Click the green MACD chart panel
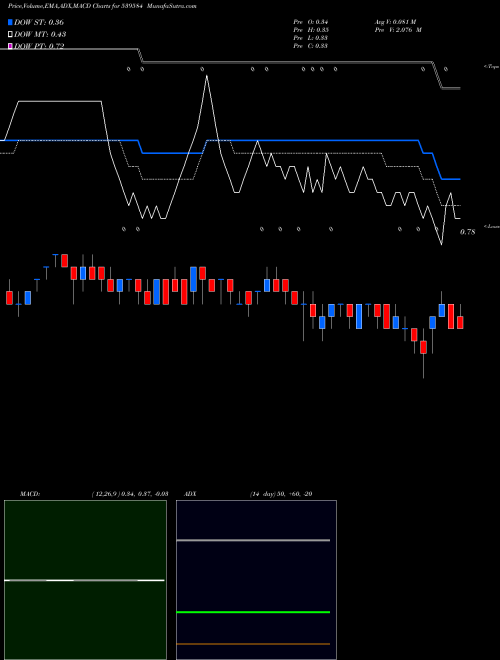The height and width of the screenshot is (660, 500). click(85, 580)
